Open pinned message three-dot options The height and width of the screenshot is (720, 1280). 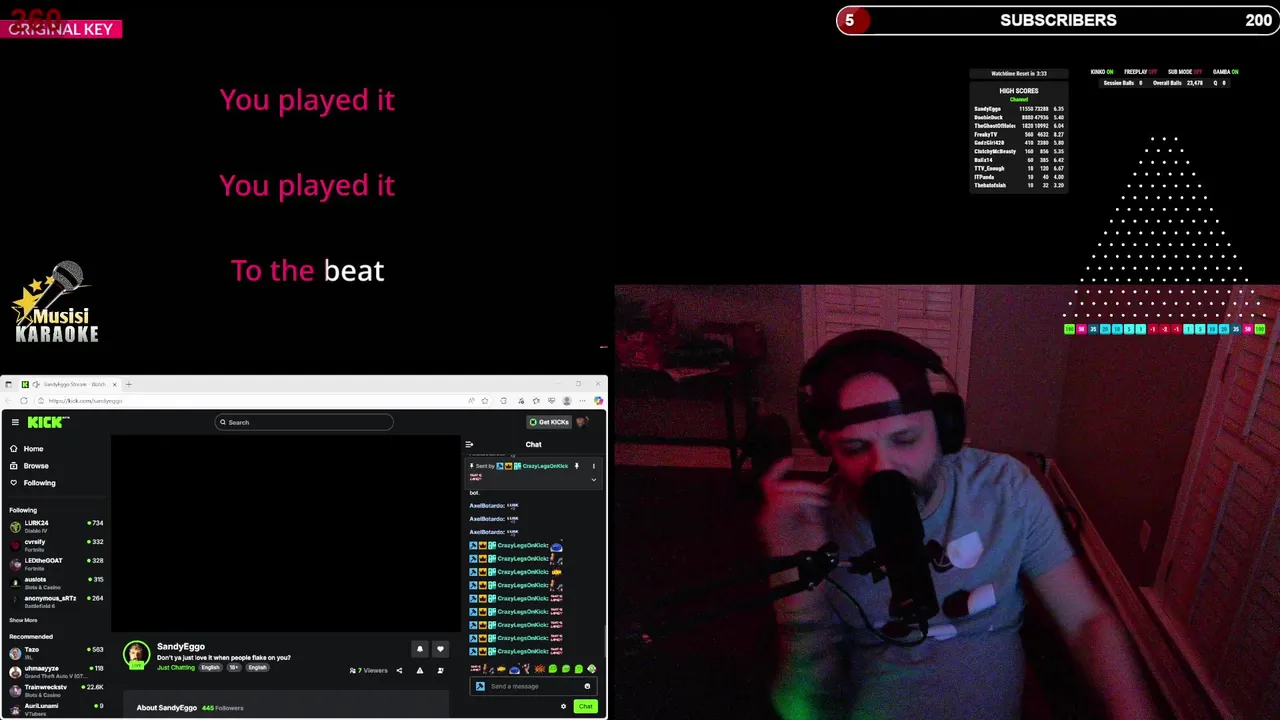[593, 466]
